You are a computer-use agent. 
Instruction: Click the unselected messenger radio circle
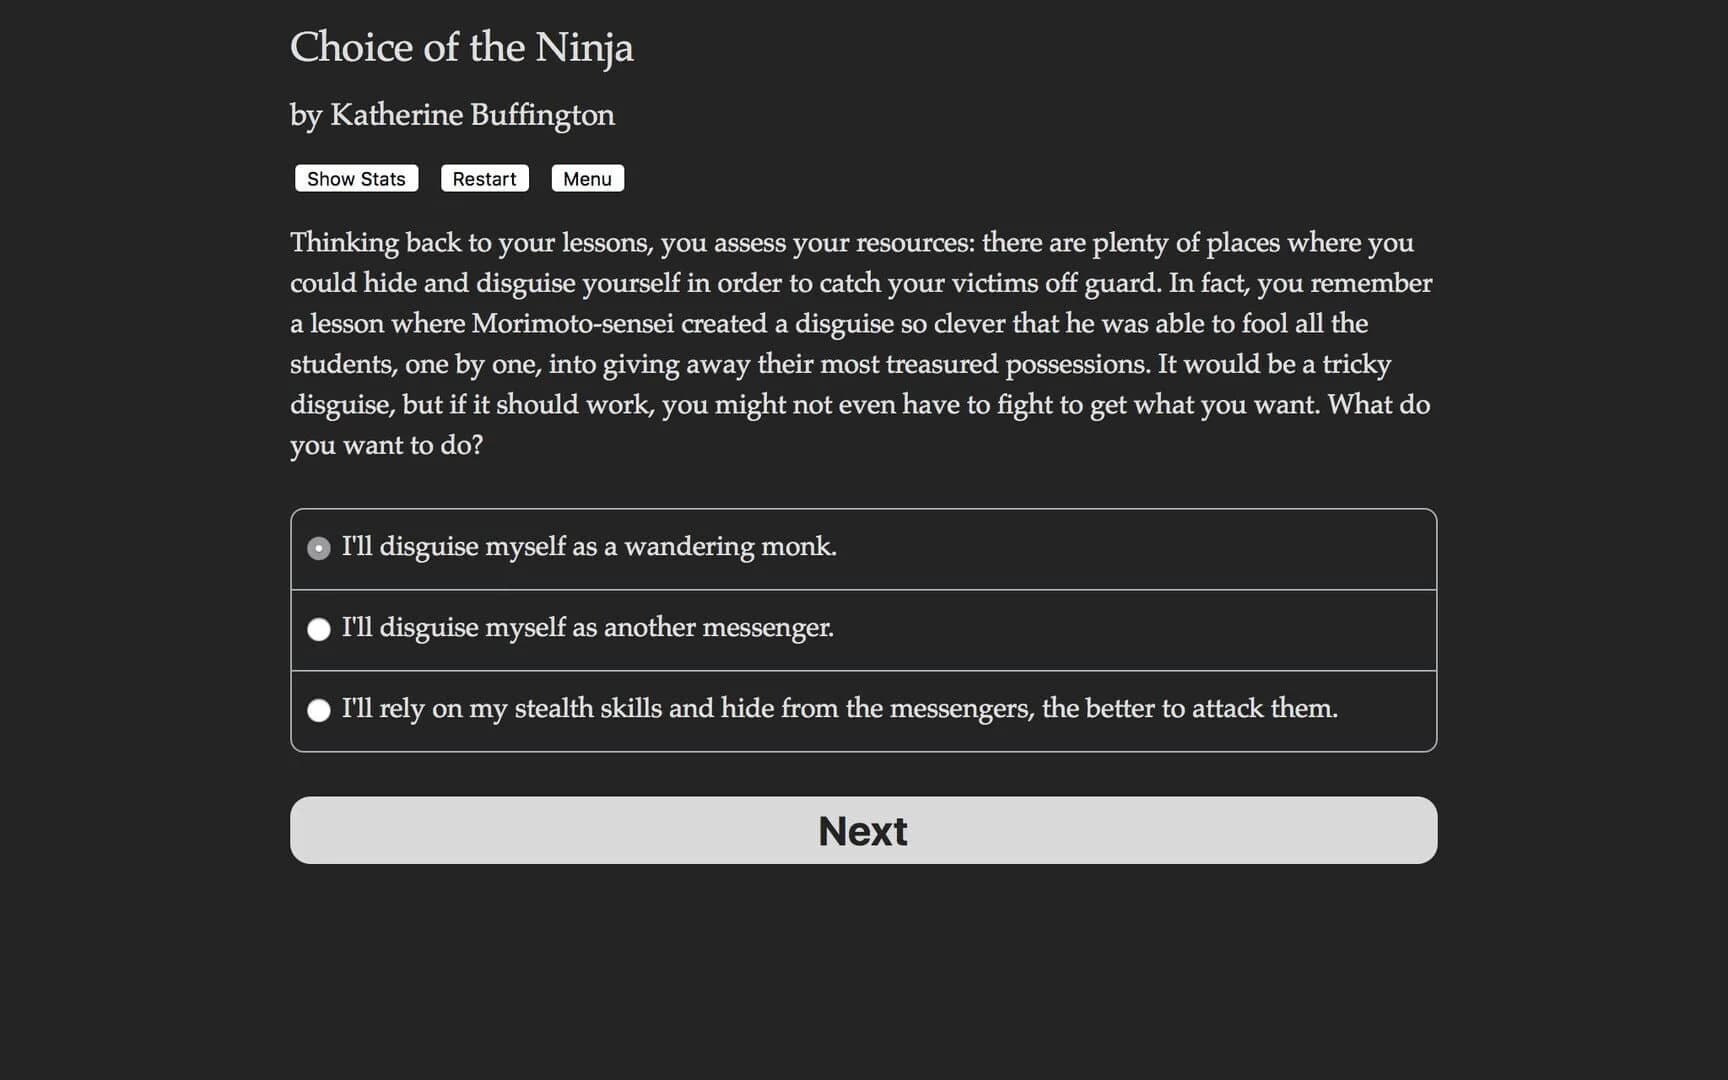pos(318,629)
